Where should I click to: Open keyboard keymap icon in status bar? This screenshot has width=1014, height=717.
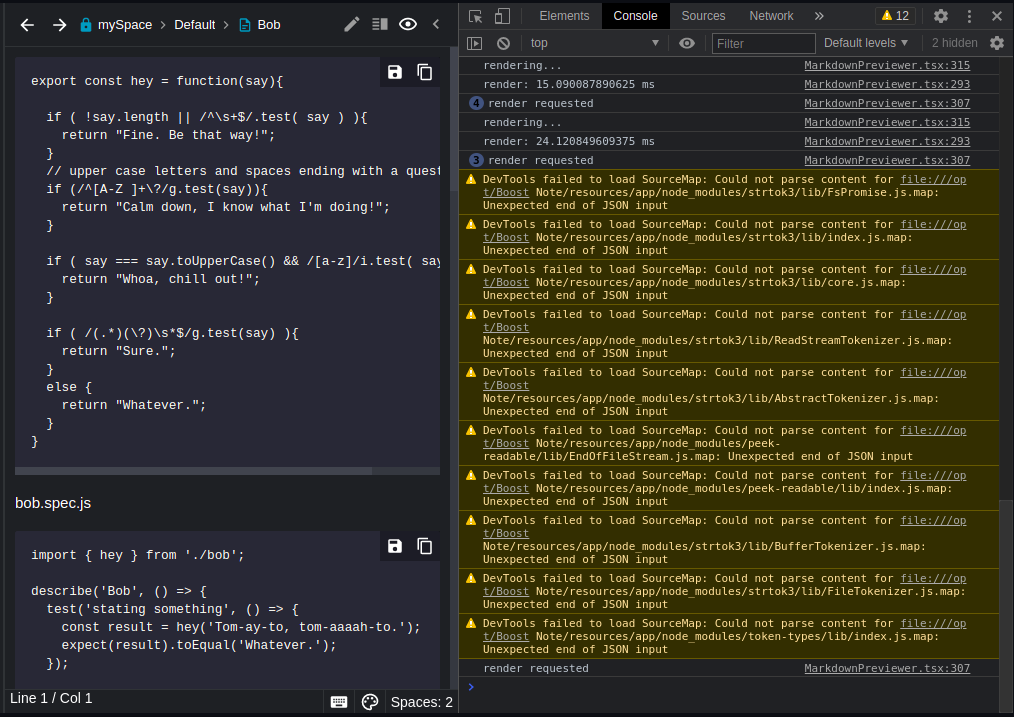339,701
